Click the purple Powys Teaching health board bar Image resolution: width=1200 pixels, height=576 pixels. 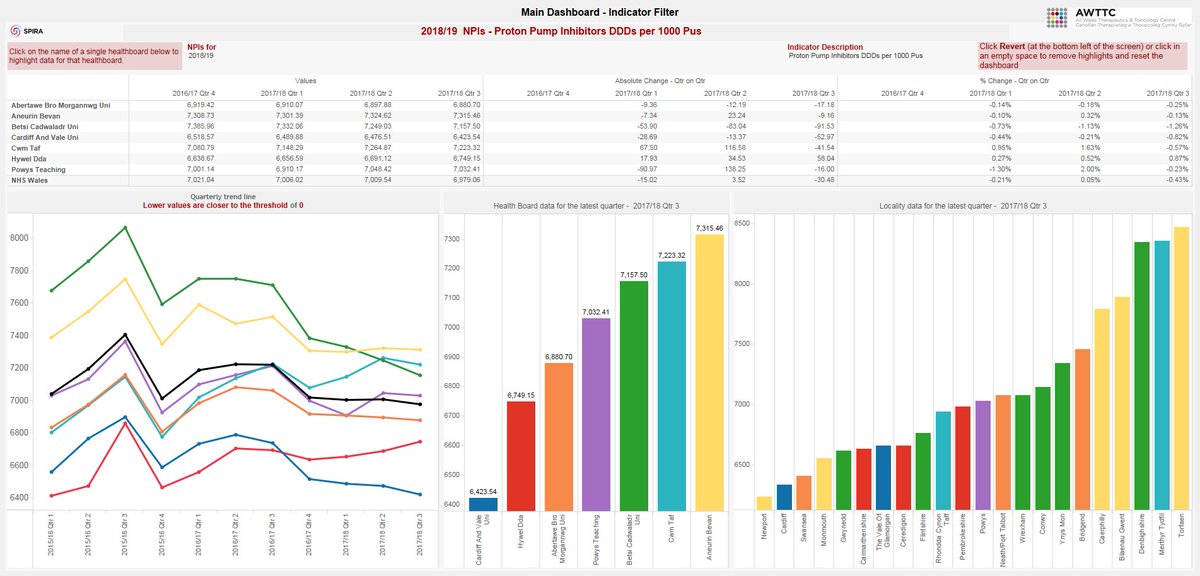(x=594, y=414)
